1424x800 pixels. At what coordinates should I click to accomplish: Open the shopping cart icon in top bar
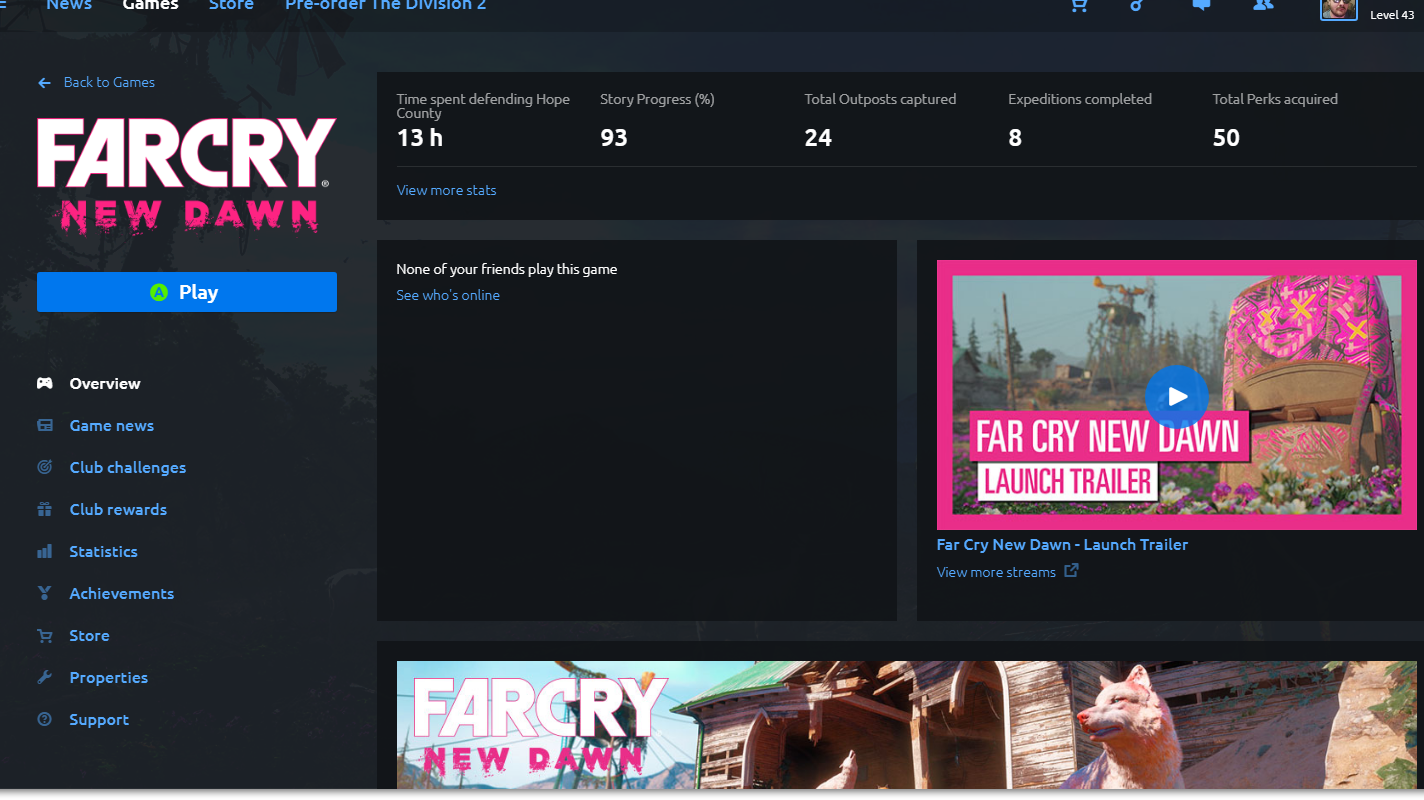pyautogui.click(x=1078, y=5)
